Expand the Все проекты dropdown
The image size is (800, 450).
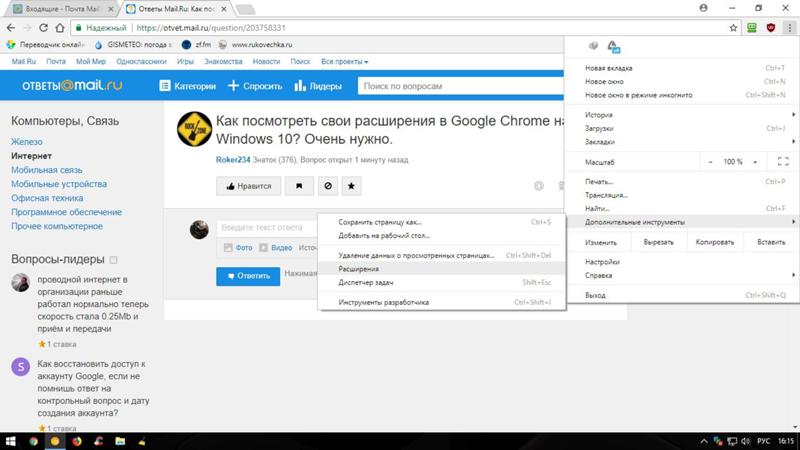[344, 62]
